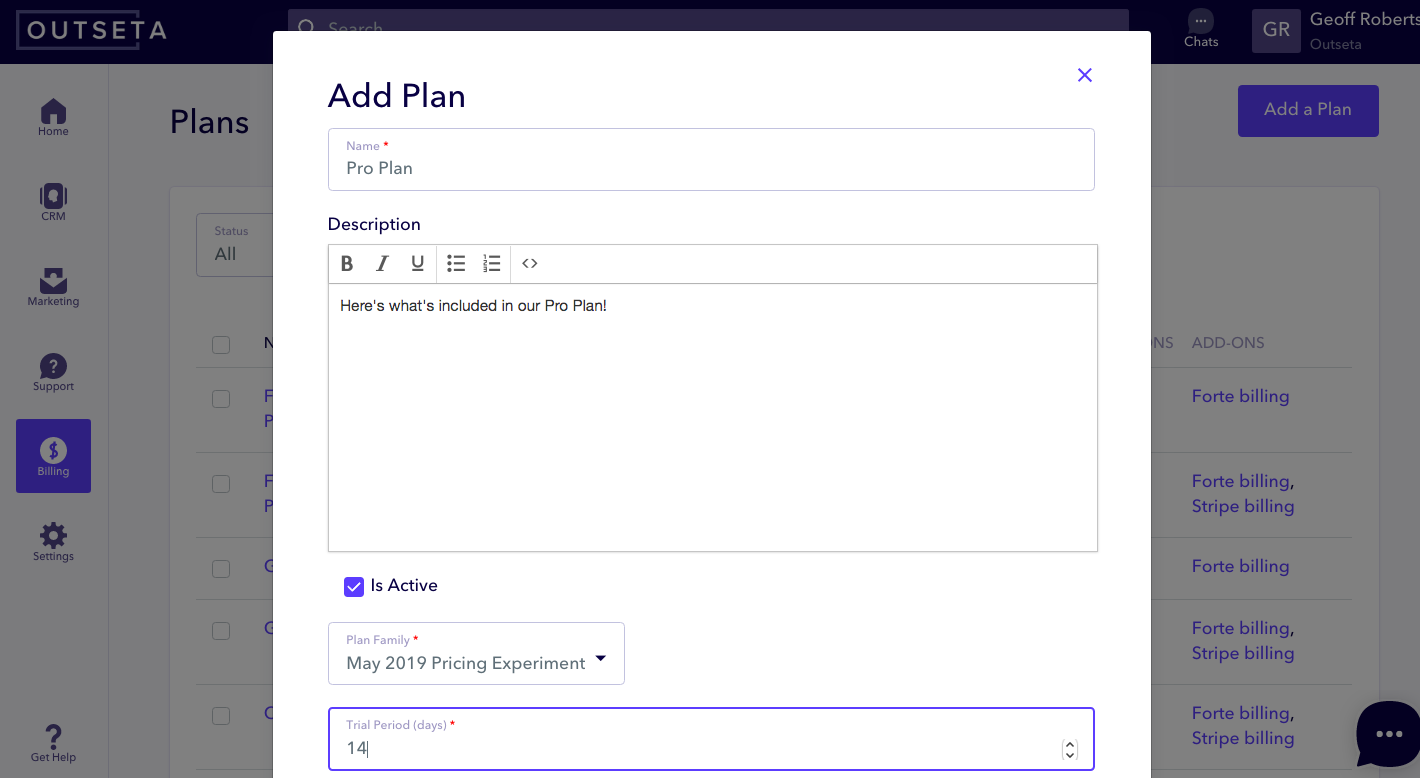Apply italic formatting in description toolbar

coord(382,264)
